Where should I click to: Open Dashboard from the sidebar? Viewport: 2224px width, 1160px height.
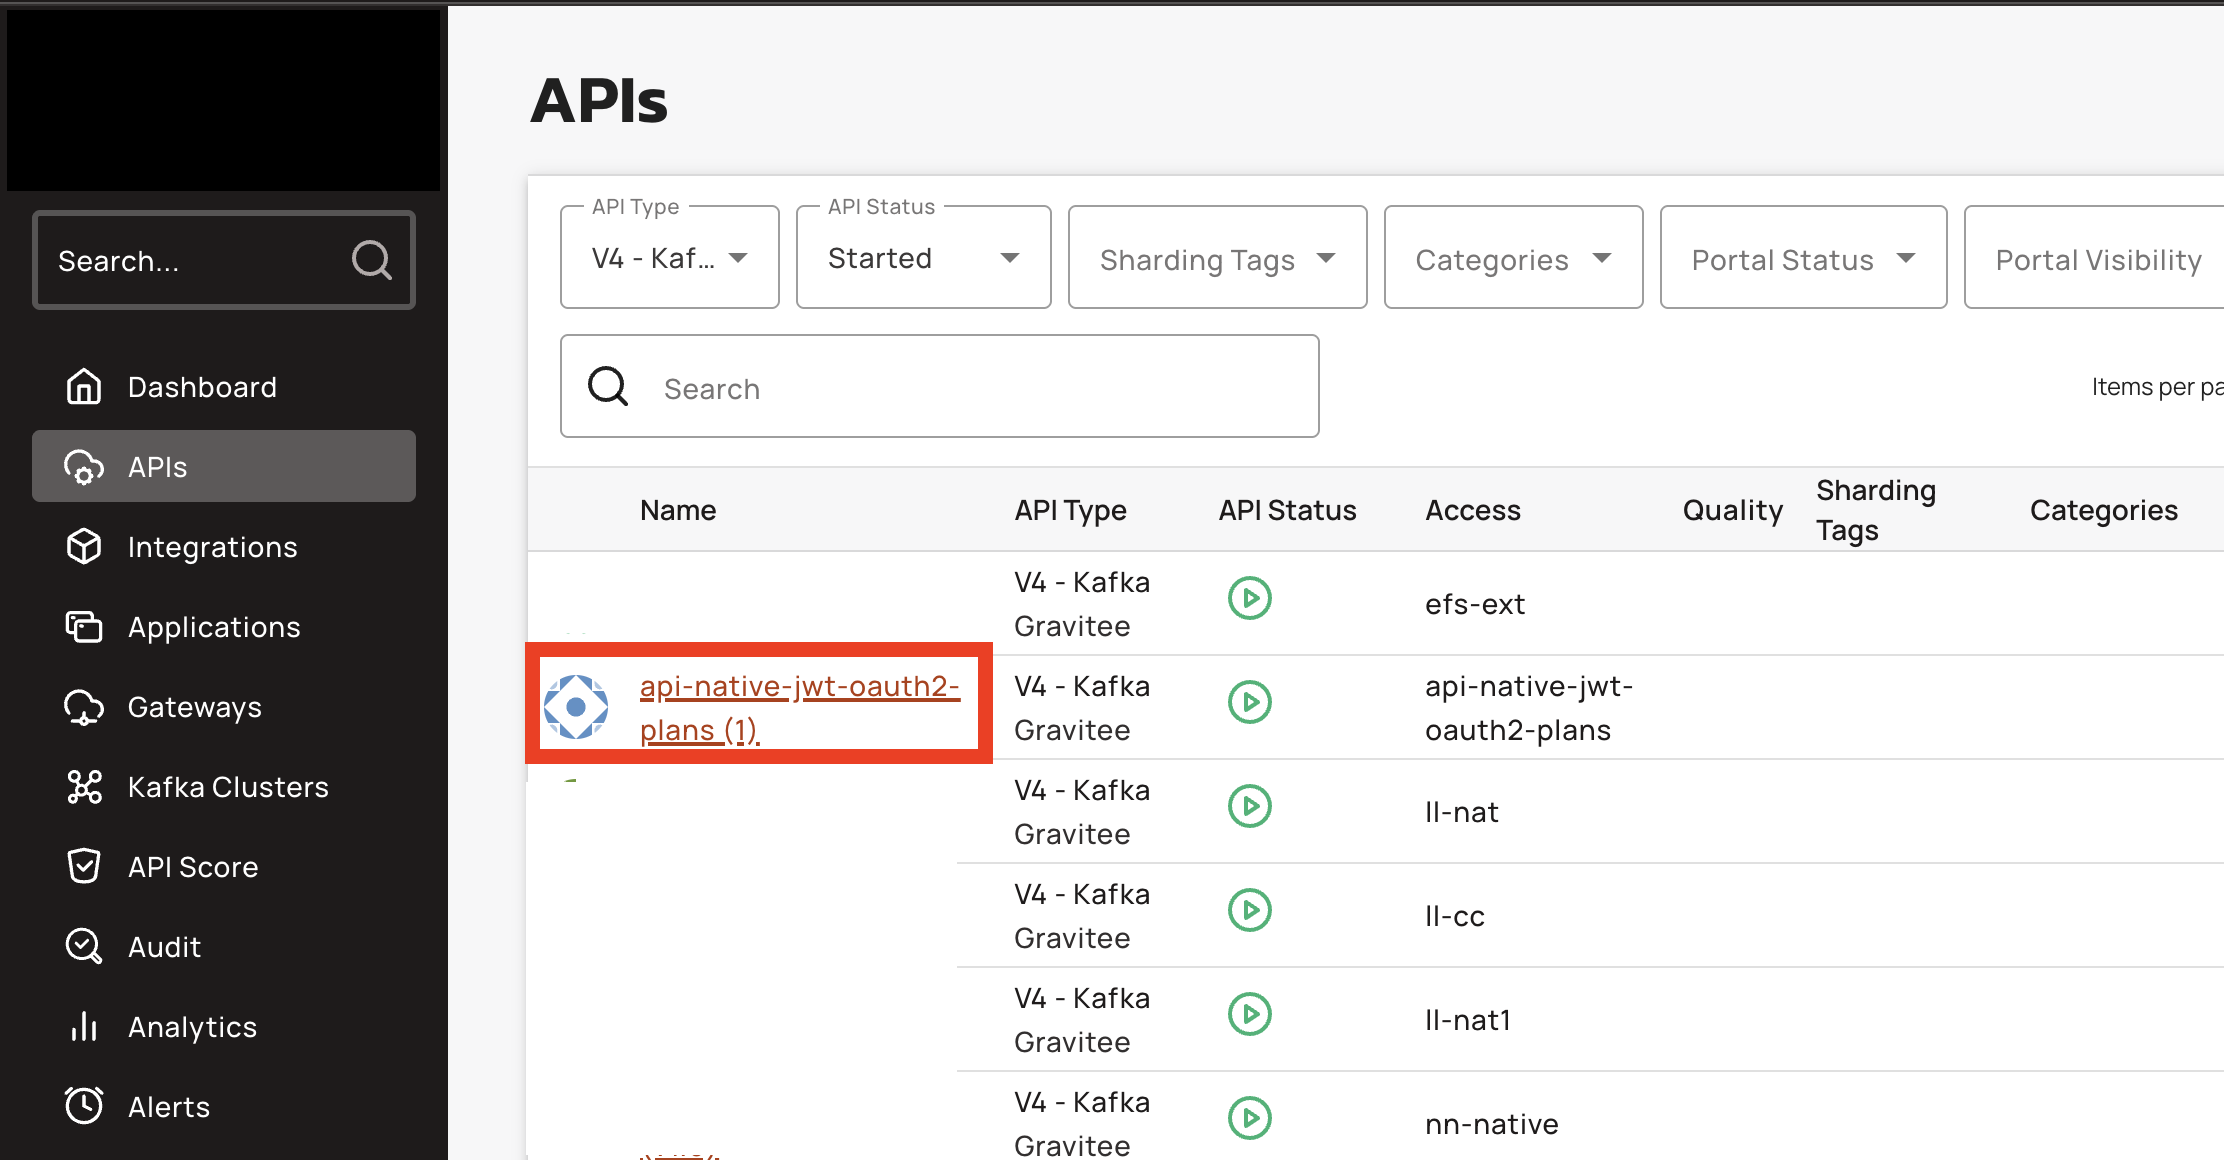202,387
